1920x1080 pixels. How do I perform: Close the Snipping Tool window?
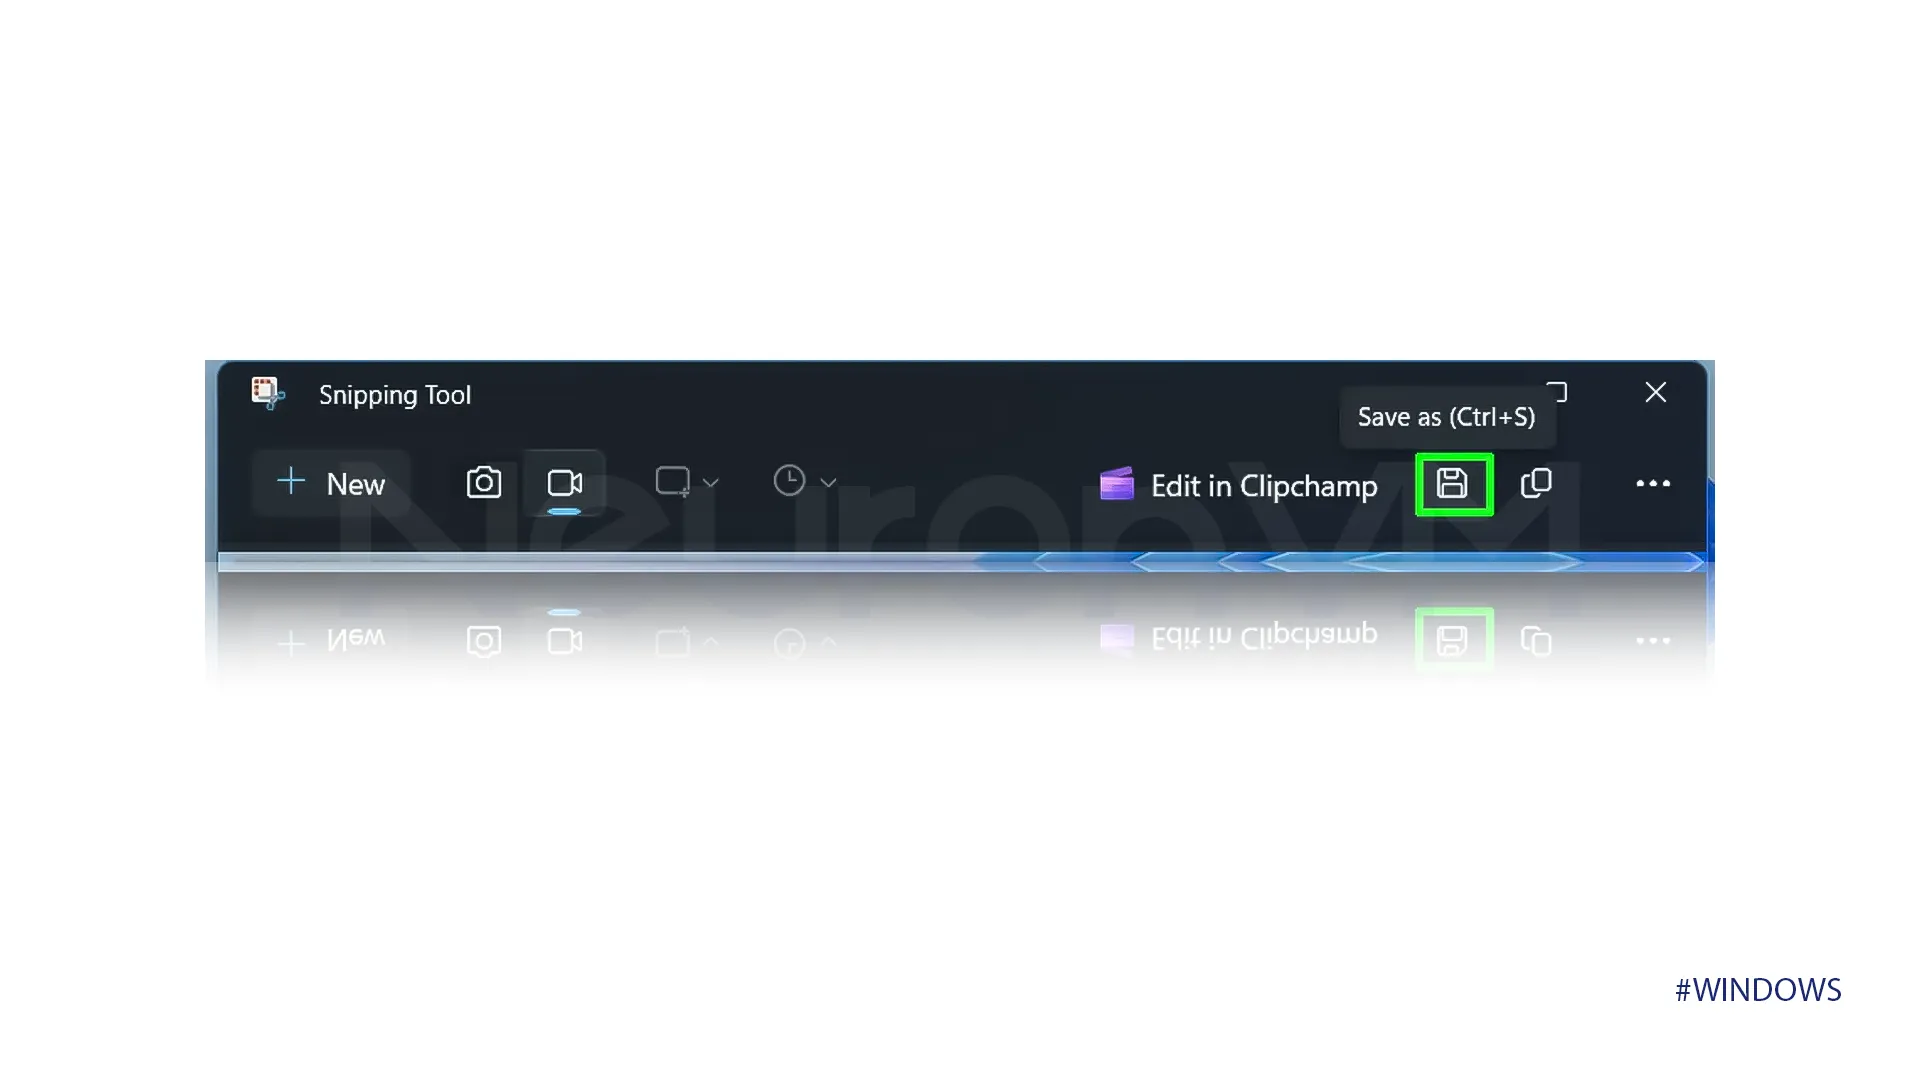1656,392
